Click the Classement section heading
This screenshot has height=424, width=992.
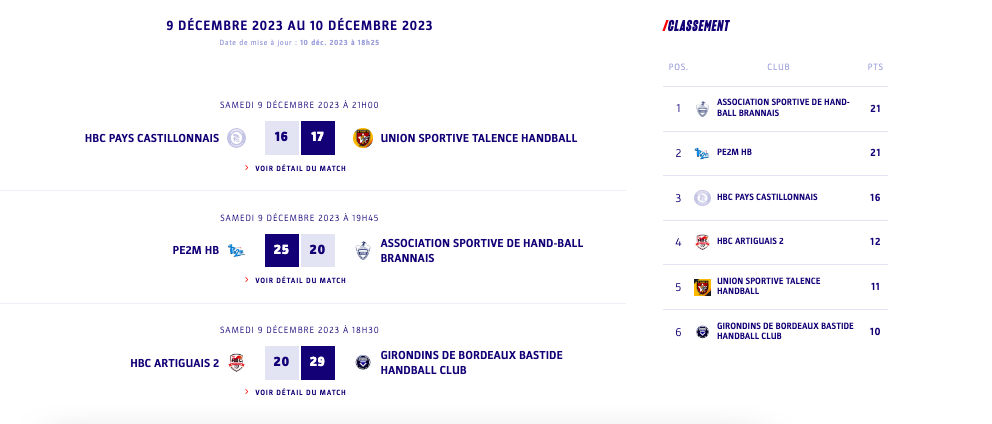(697, 26)
